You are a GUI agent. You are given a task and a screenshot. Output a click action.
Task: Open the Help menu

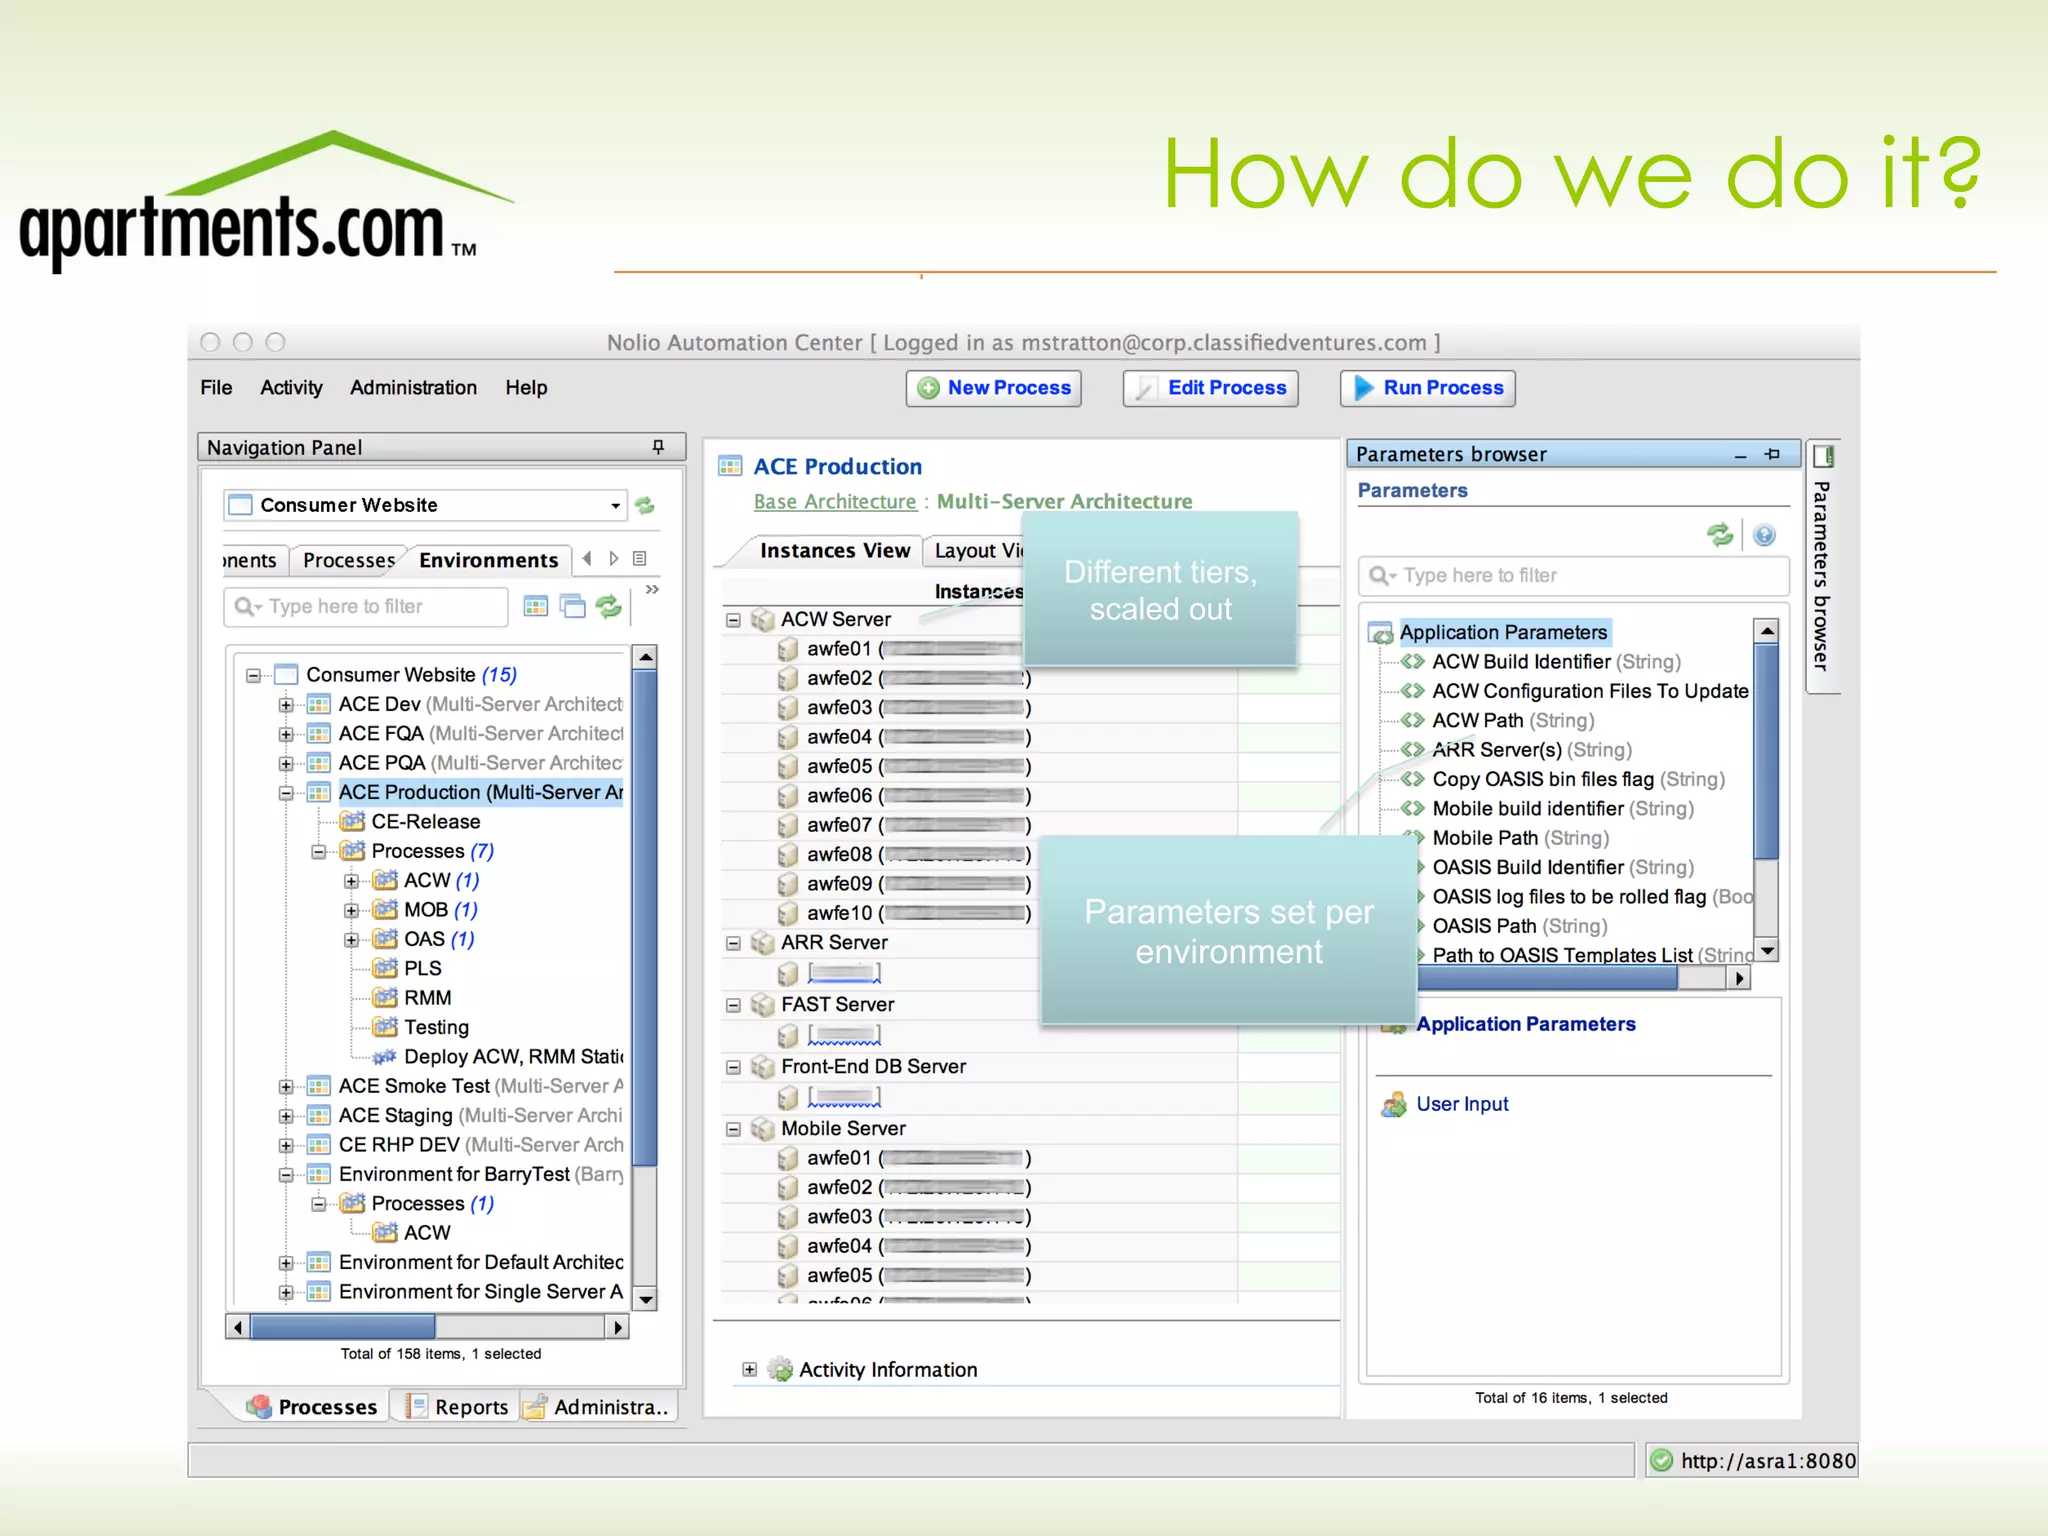526,388
